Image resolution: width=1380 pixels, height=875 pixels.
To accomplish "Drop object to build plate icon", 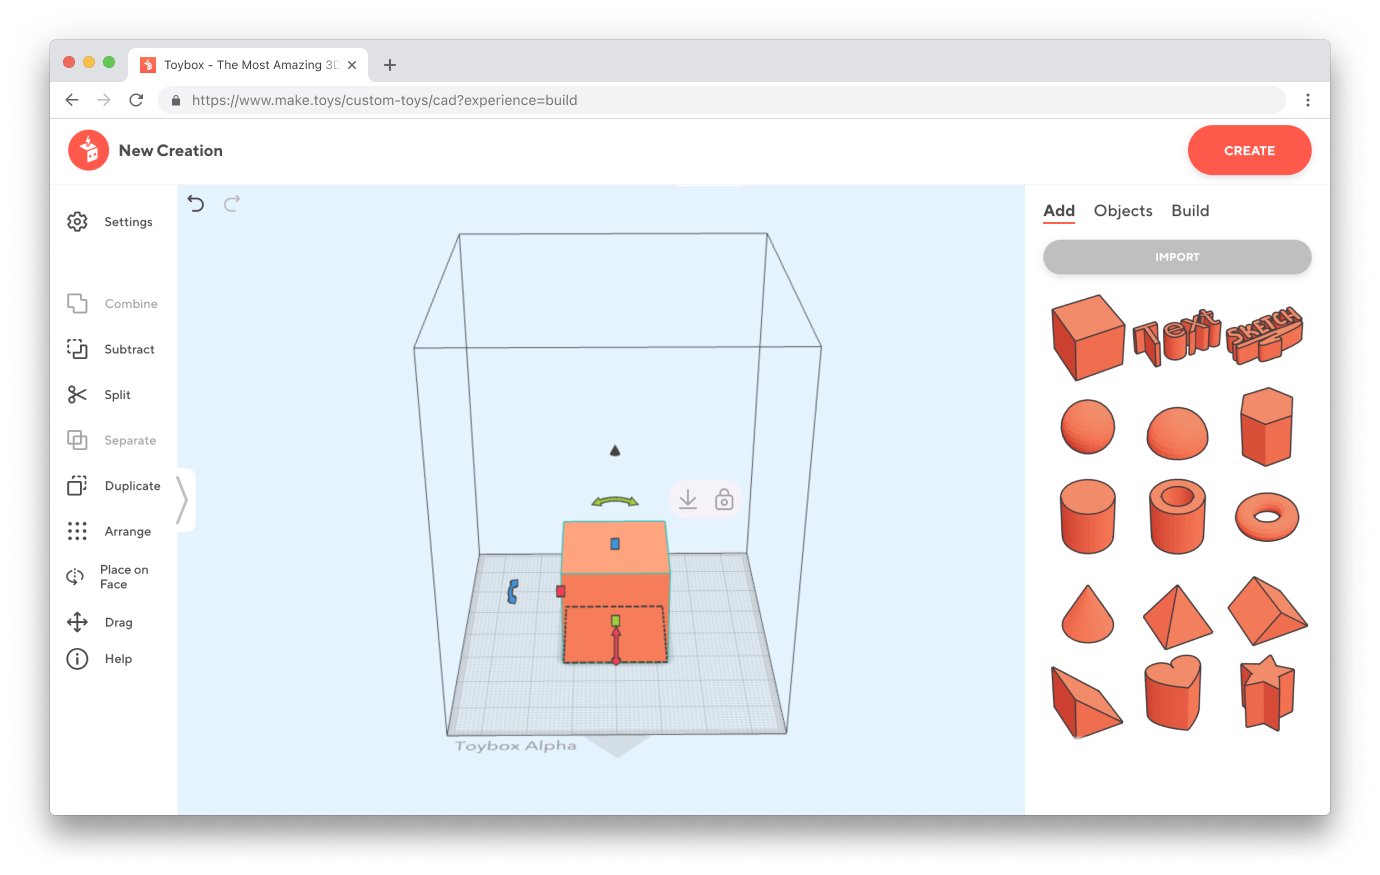I will [x=688, y=499].
